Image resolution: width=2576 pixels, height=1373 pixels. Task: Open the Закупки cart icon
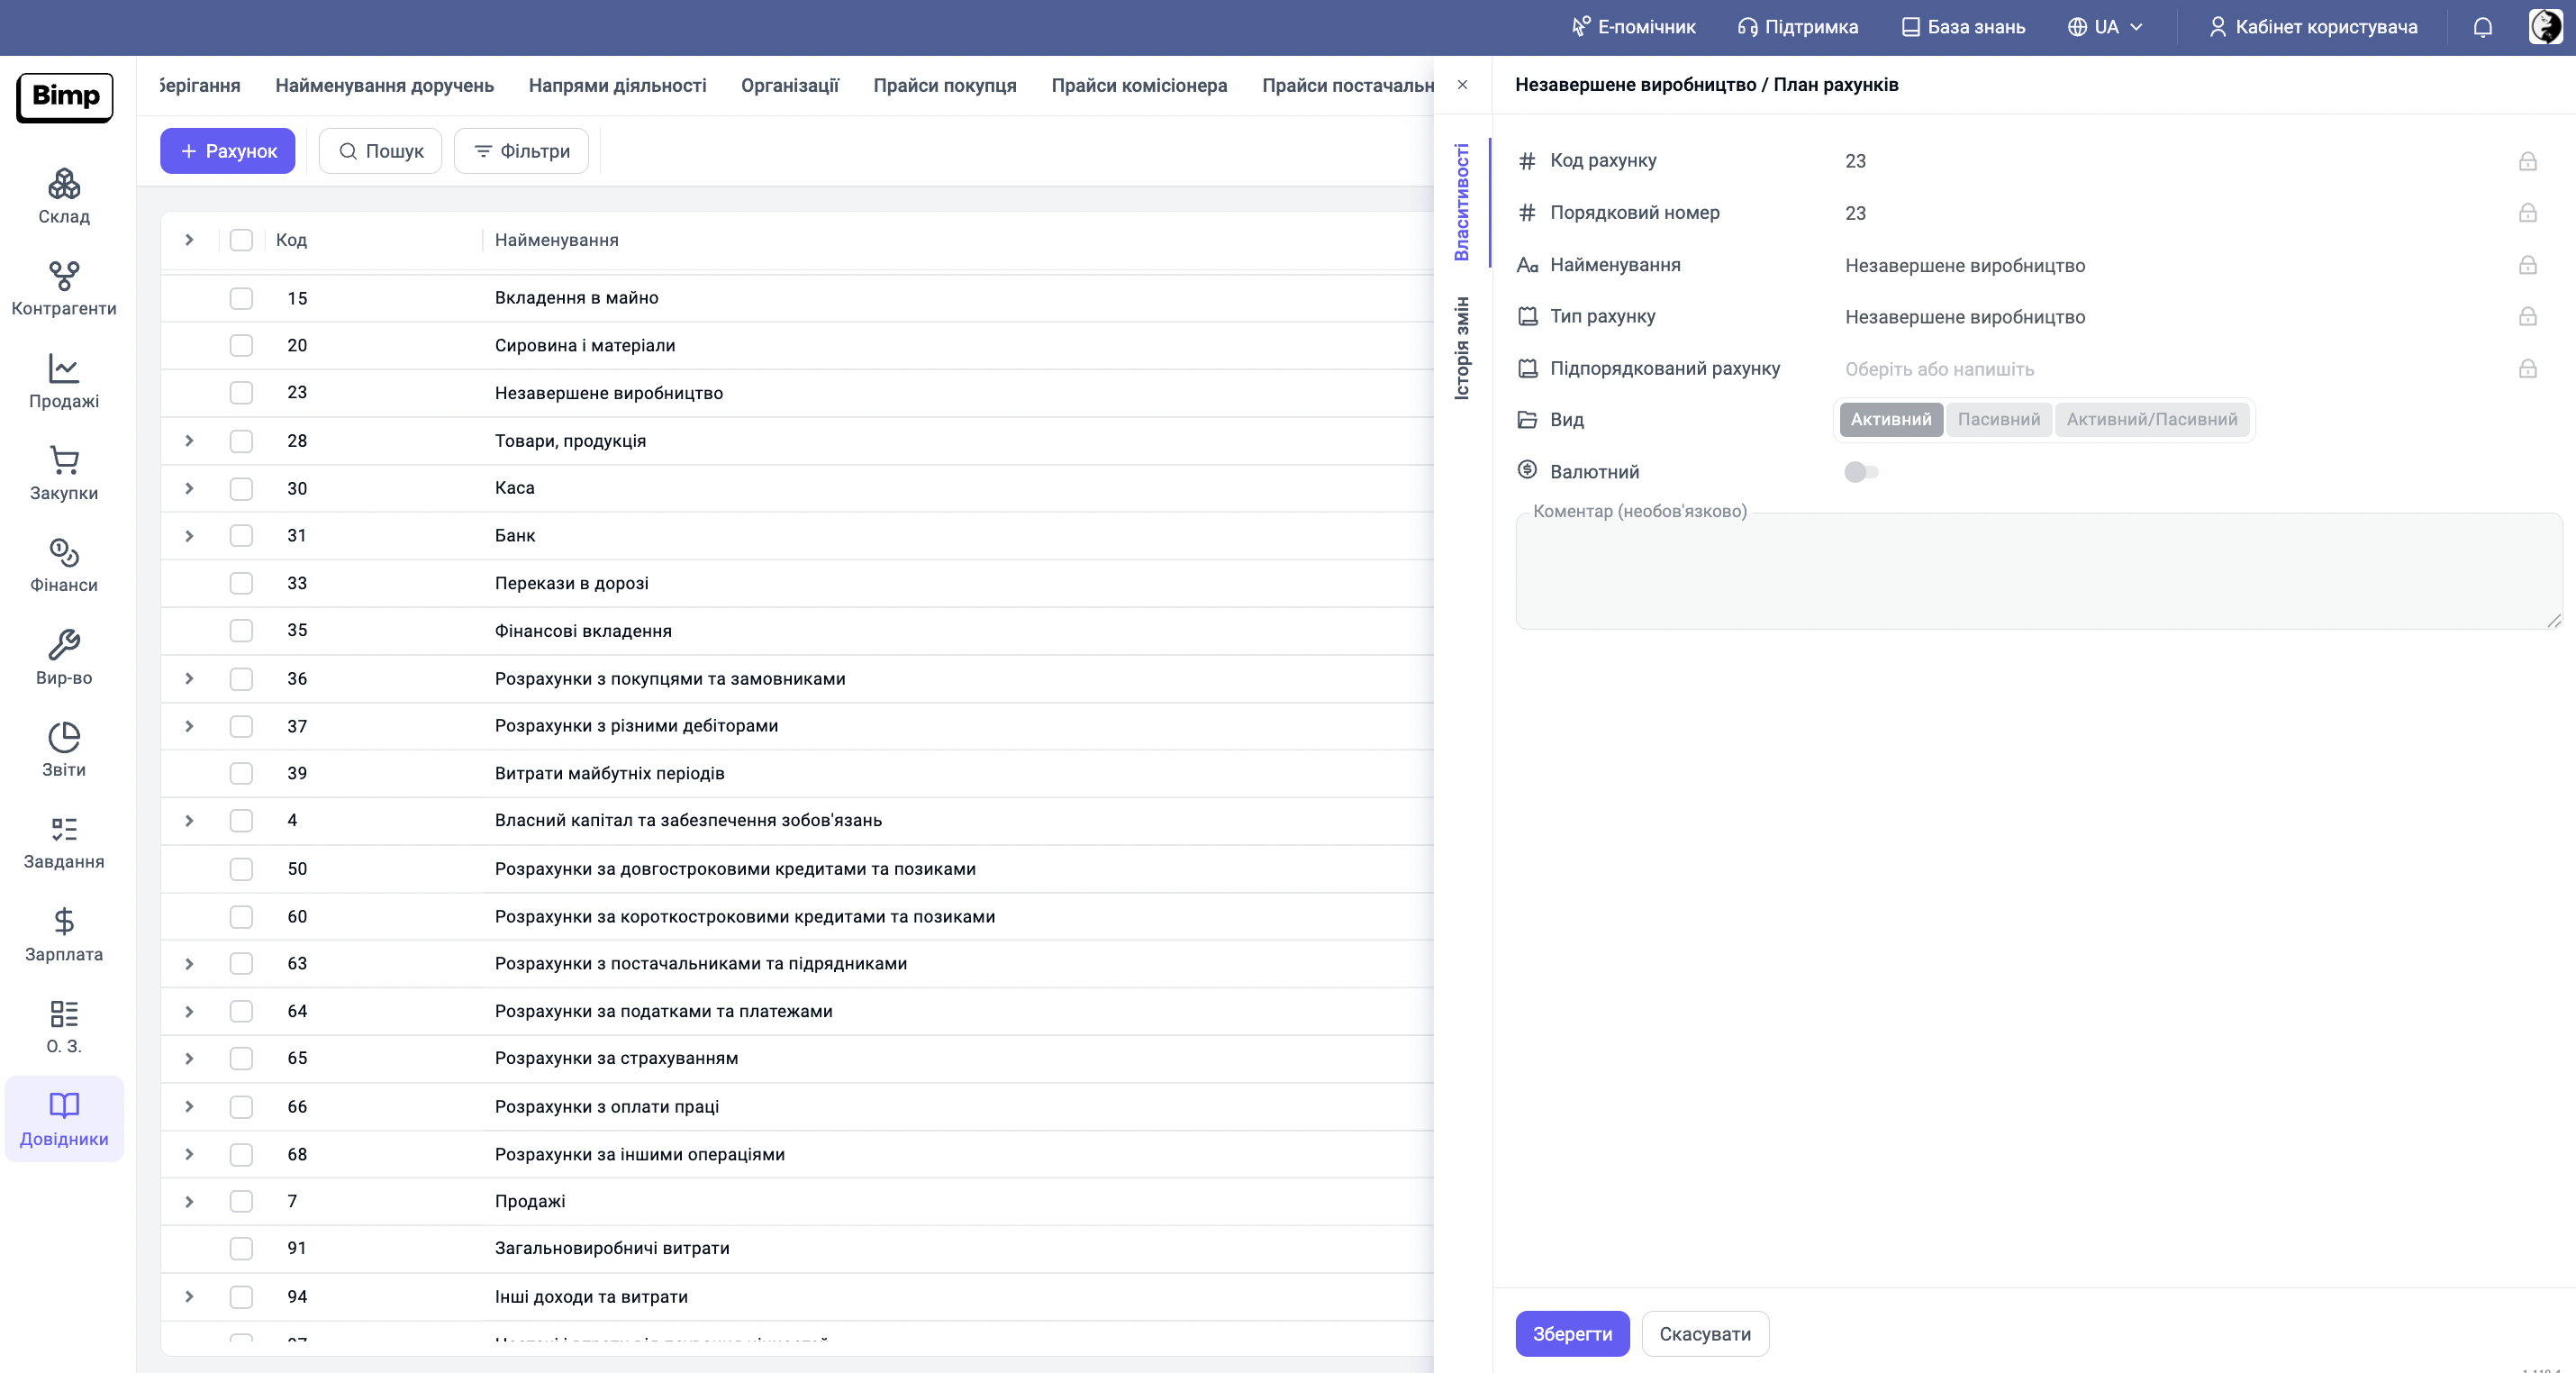tap(64, 461)
